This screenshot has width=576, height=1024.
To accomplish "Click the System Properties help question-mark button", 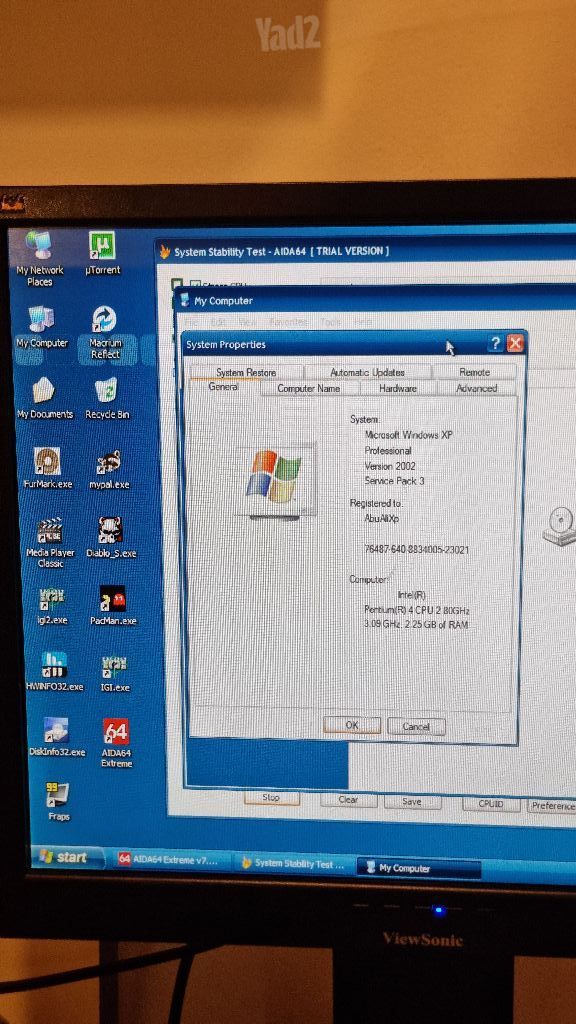I will 496,344.
